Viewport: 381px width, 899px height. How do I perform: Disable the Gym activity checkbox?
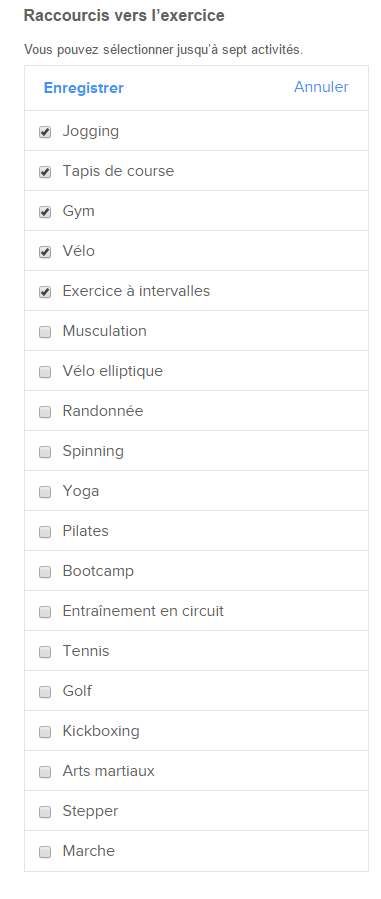pyautogui.click(x=45, y=212)
